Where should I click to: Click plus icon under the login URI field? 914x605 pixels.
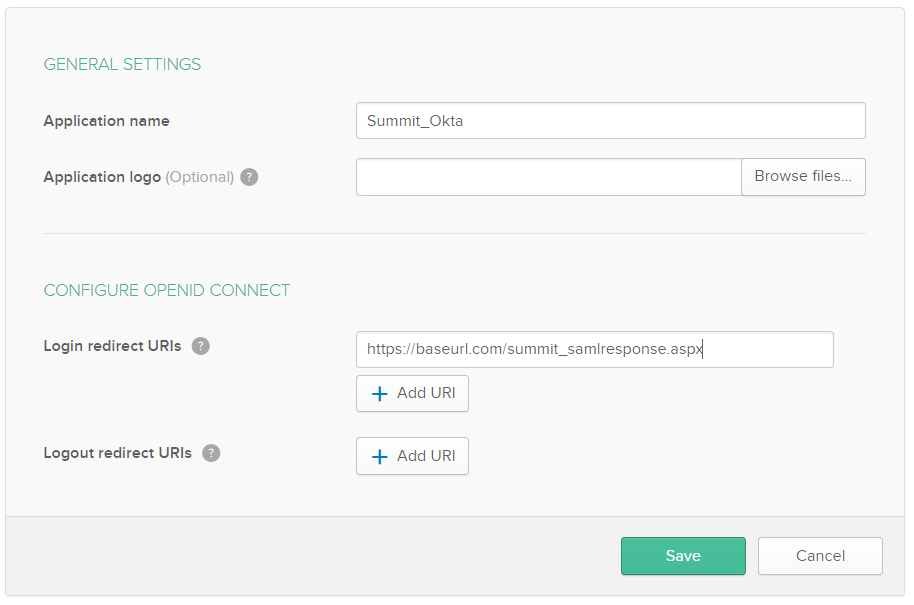tap(379, 394)
